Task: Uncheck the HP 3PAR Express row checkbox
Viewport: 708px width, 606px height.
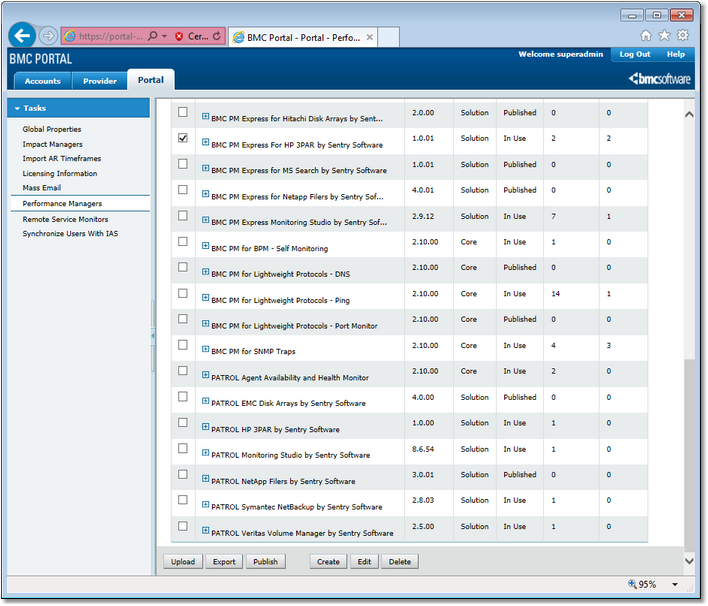Action: pyautogui.click(x=183, y=138)
